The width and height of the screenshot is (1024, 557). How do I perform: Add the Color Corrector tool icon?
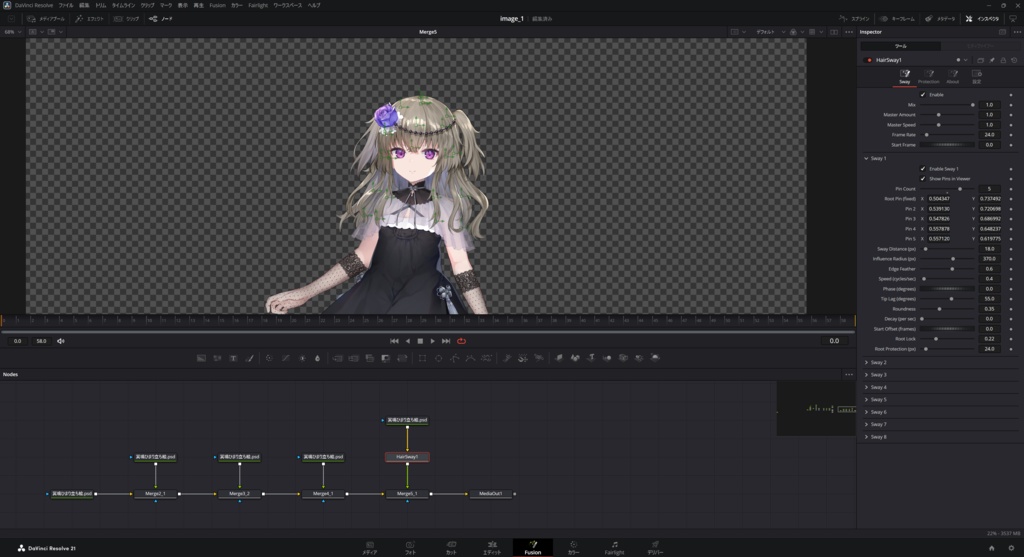tap(269, 358)
